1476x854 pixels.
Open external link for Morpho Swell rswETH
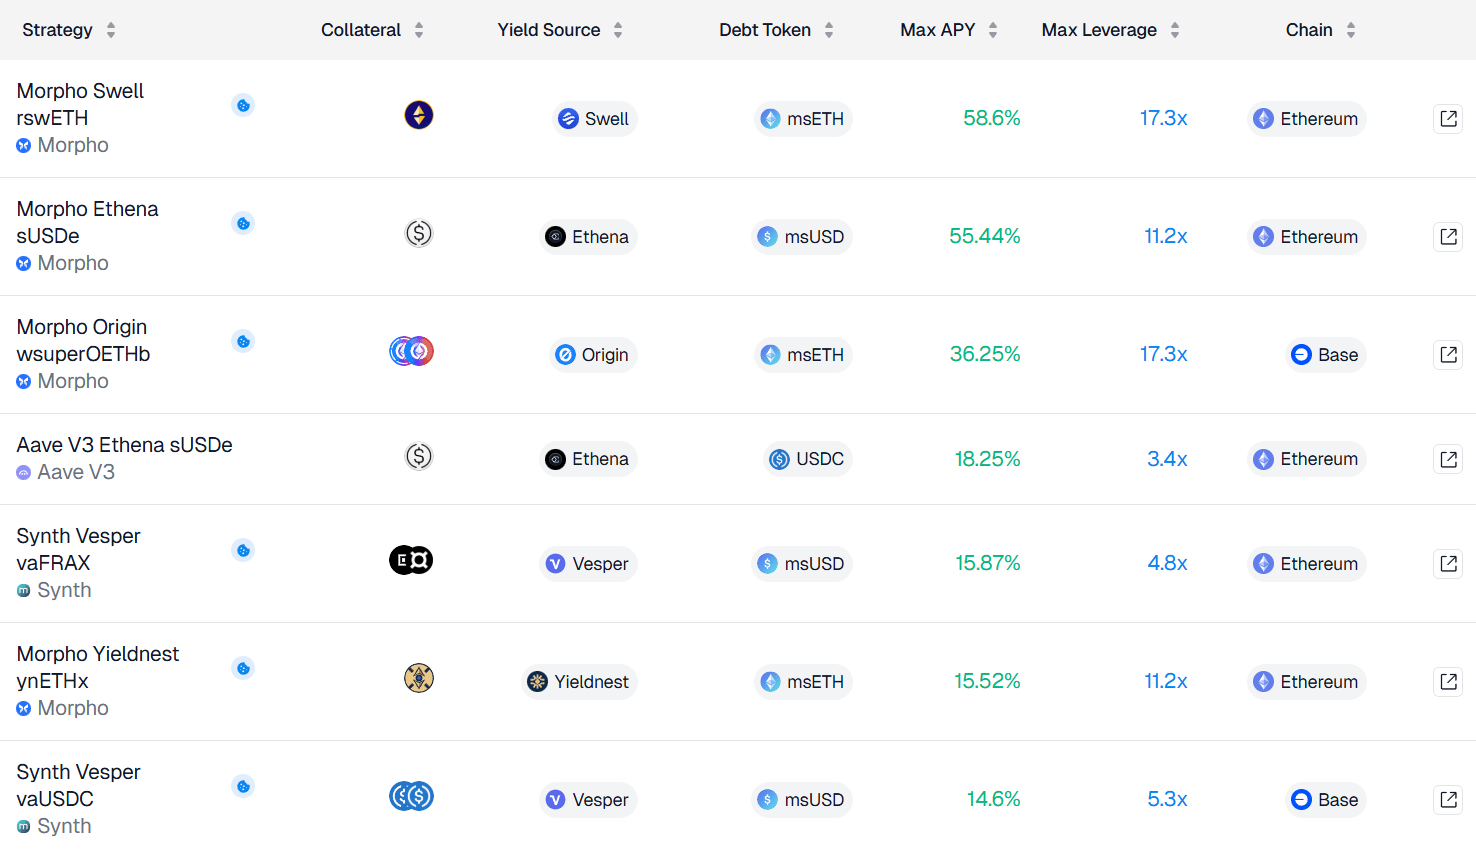(1448, 119)
